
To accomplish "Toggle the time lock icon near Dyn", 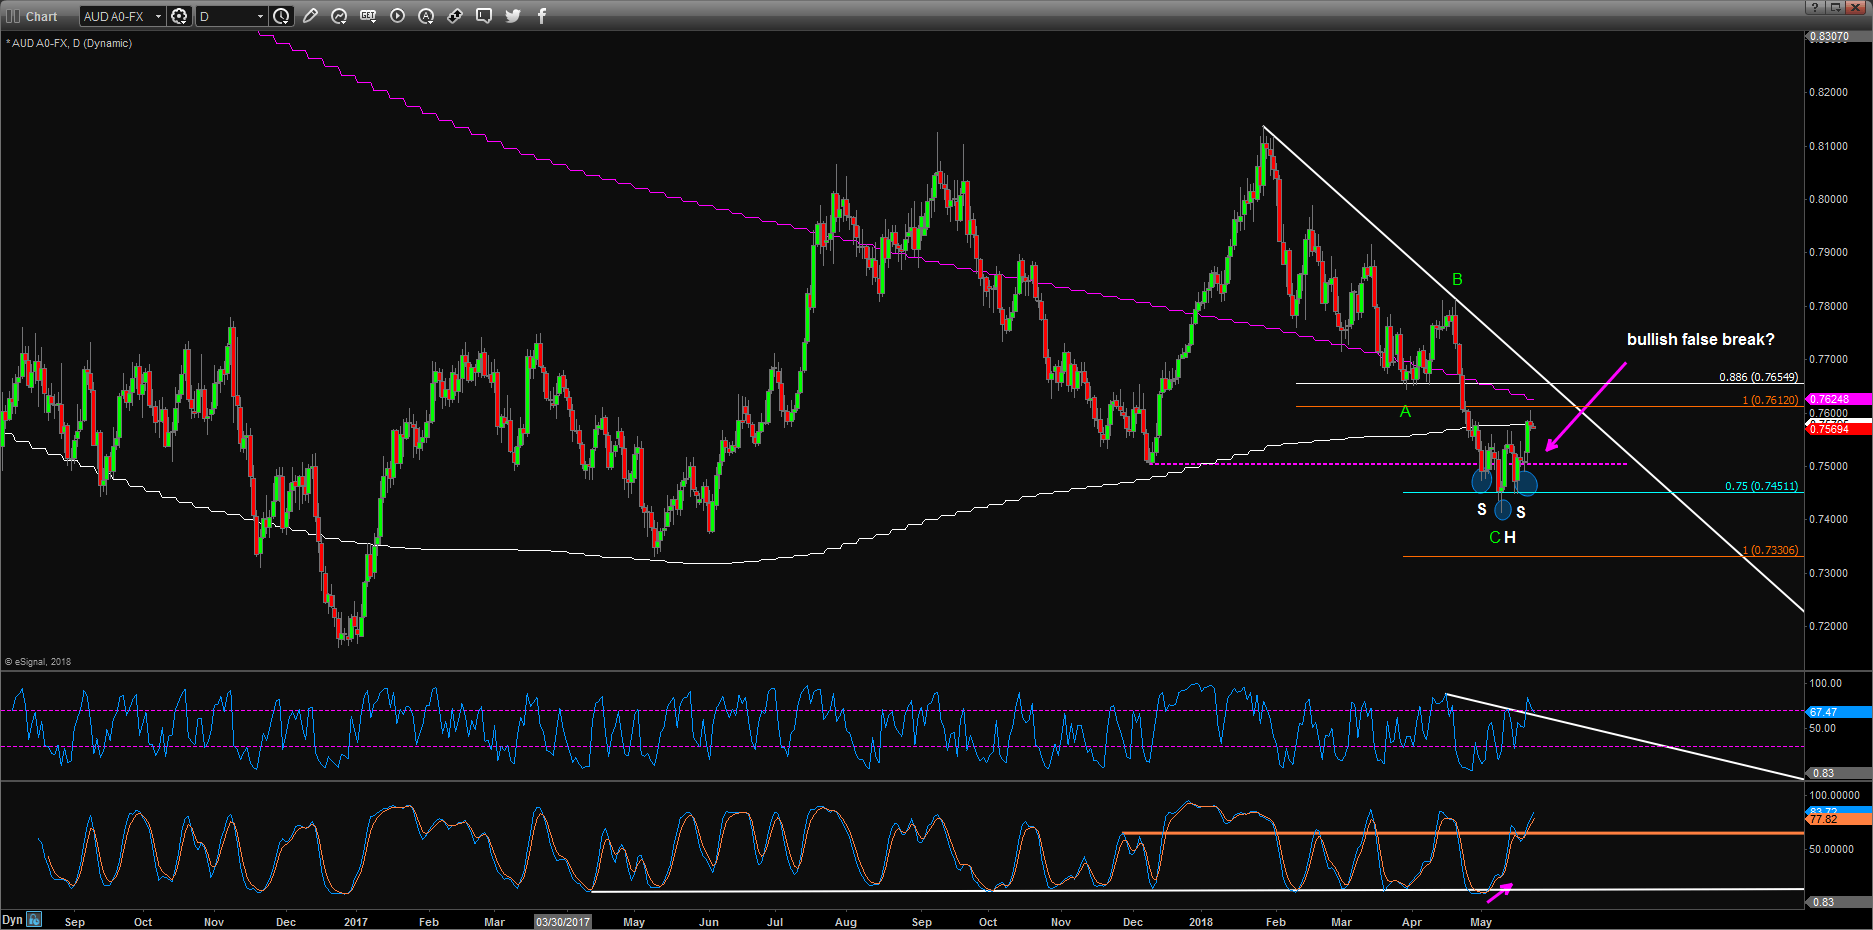I will coord(34,919).
